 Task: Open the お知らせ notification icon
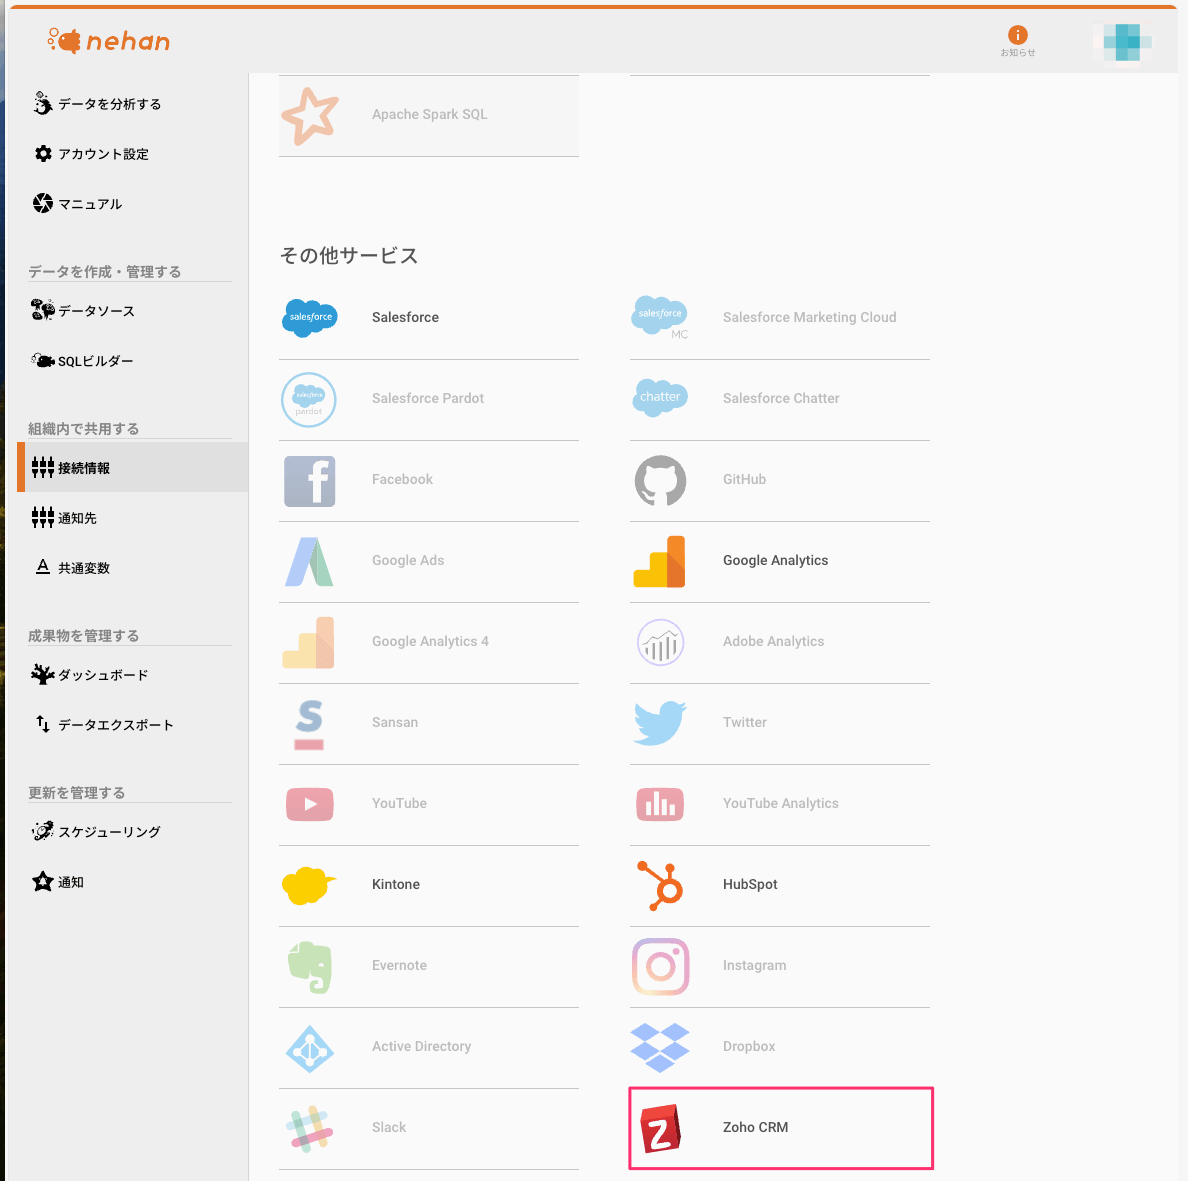(x=1018, y=35)
